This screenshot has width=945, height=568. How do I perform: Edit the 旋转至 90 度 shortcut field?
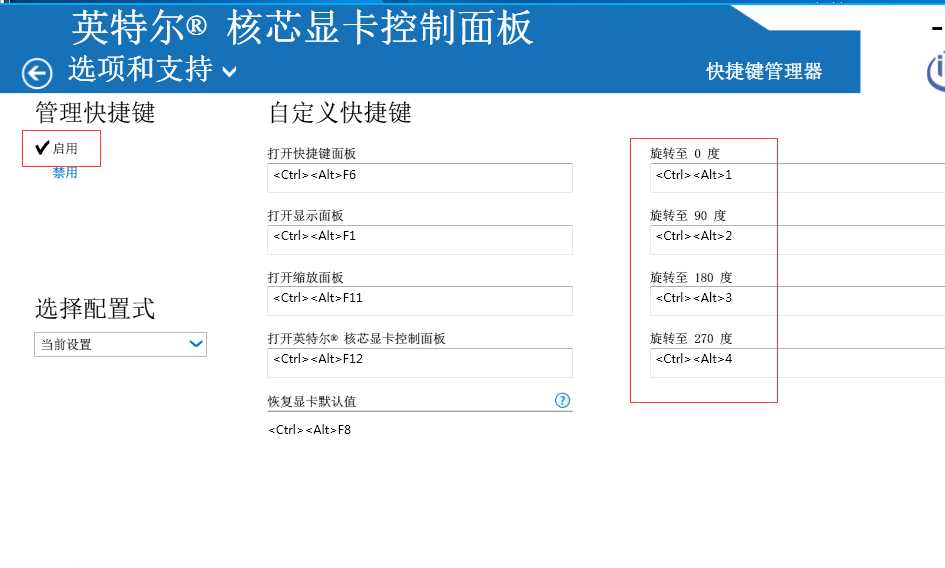(797, 239)
